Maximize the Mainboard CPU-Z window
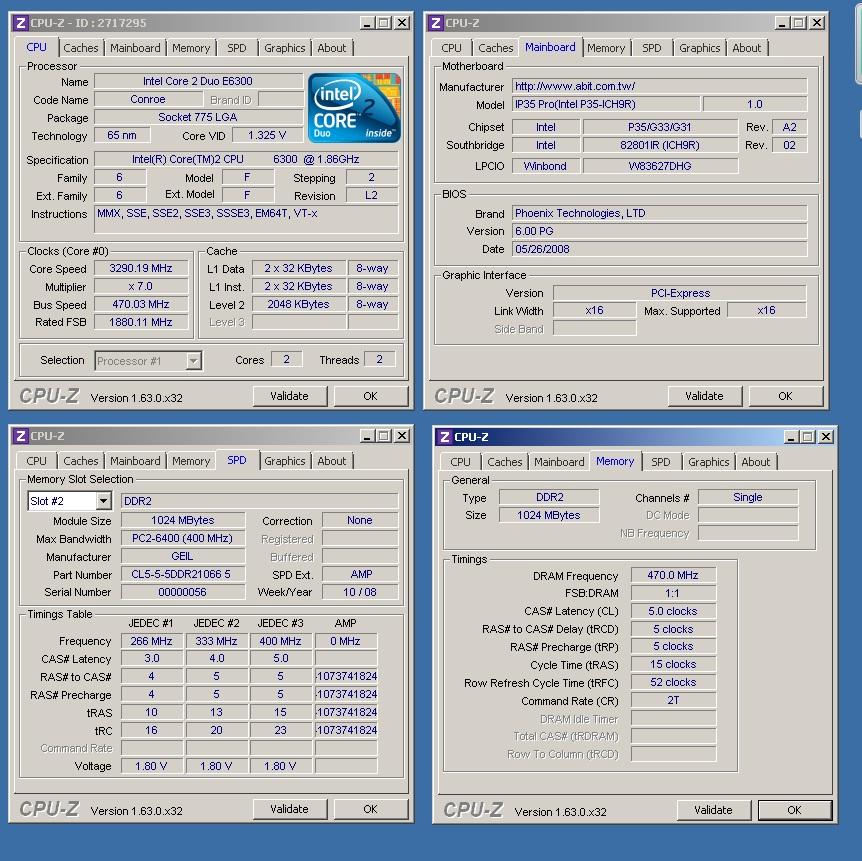Viewport: 862px width, 861px height. [799, 23]
